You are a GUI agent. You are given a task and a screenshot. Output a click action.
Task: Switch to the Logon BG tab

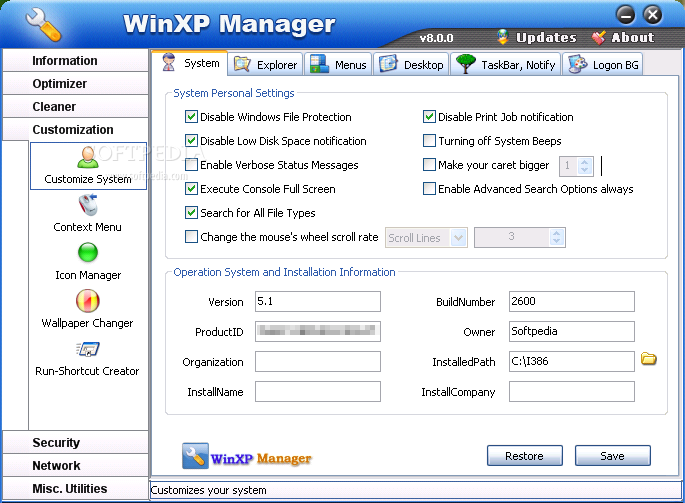coord(603,64)
